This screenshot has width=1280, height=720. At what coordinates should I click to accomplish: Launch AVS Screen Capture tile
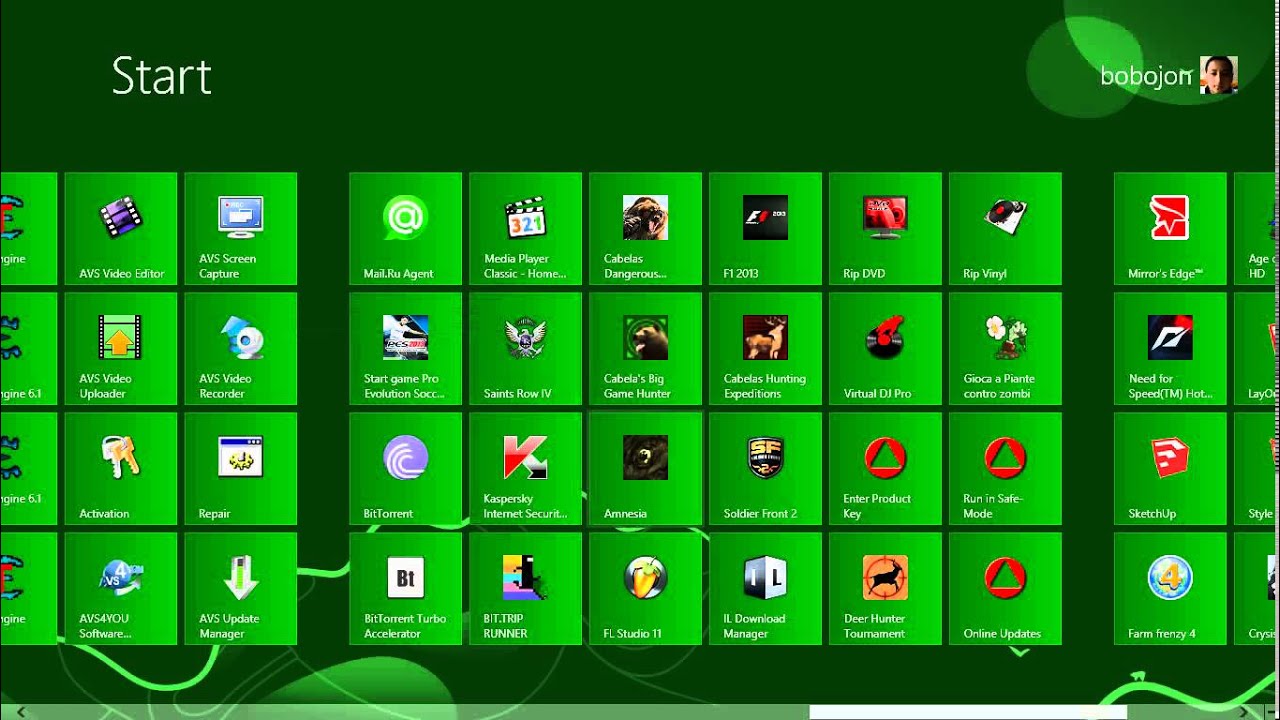(x=241, y=229)
